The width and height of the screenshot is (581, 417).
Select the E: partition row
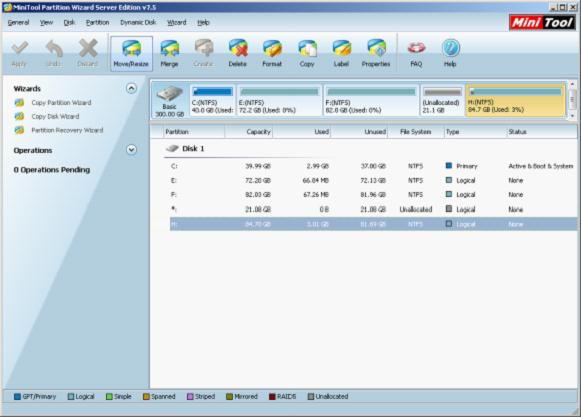click(x=373, y=181)
